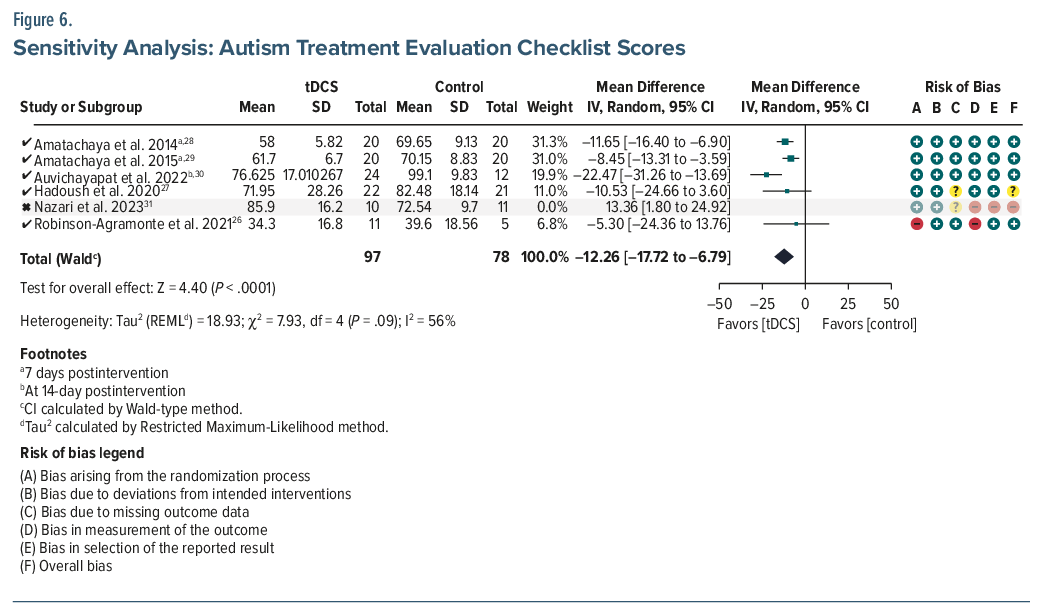Click Amatachaya 2014 column A green plus
This screenshot has width=1042, height=615.
coord(916,143)
